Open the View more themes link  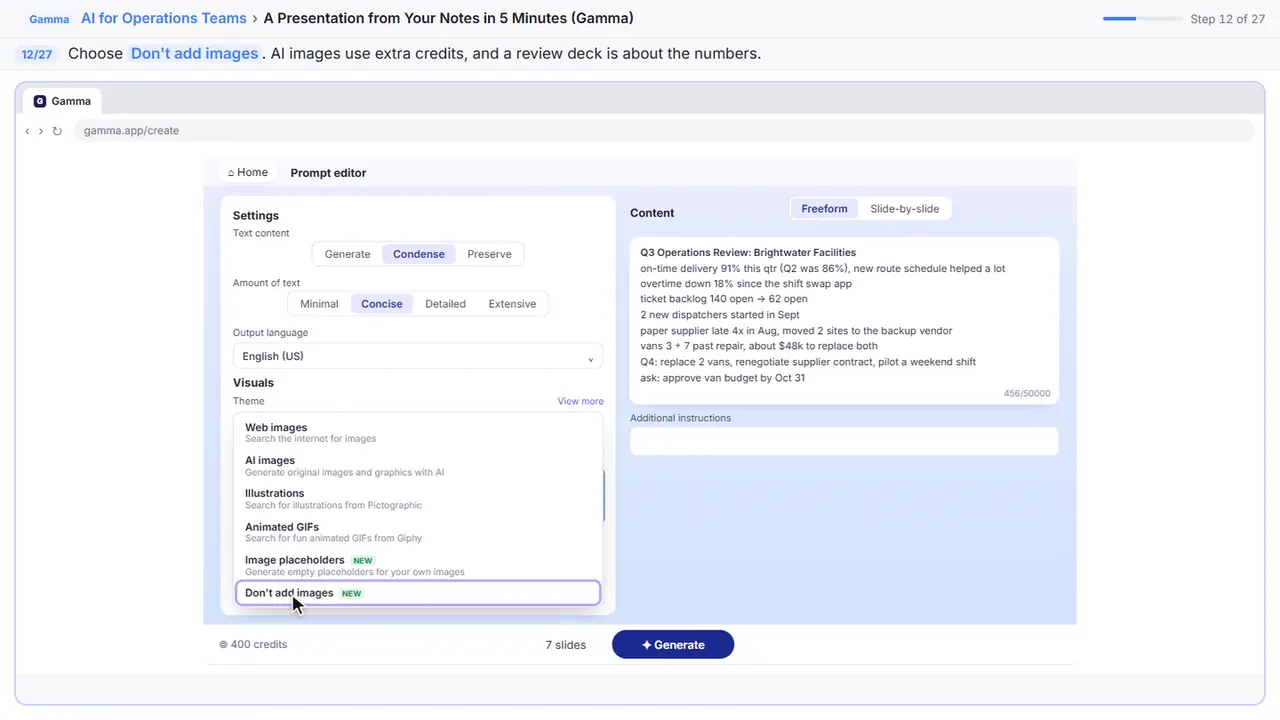coord(580,401)
